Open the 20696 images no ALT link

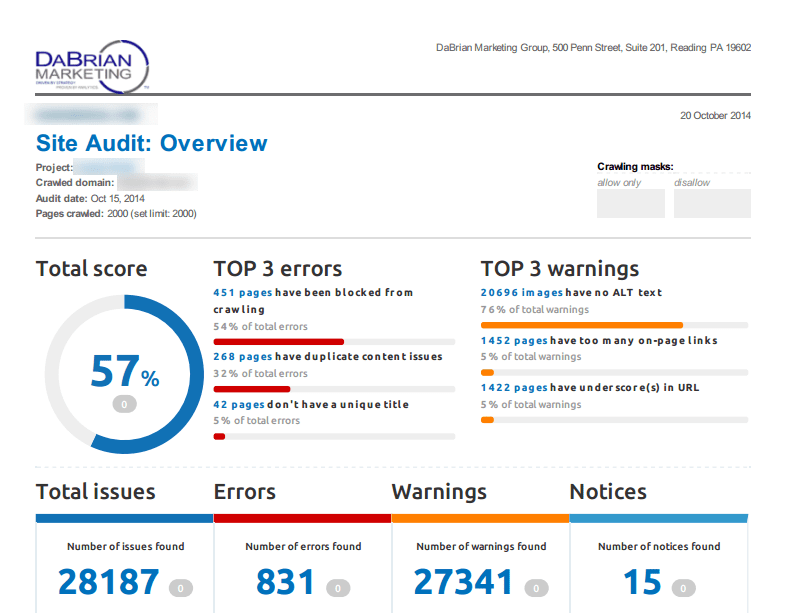tap(522, 292)
